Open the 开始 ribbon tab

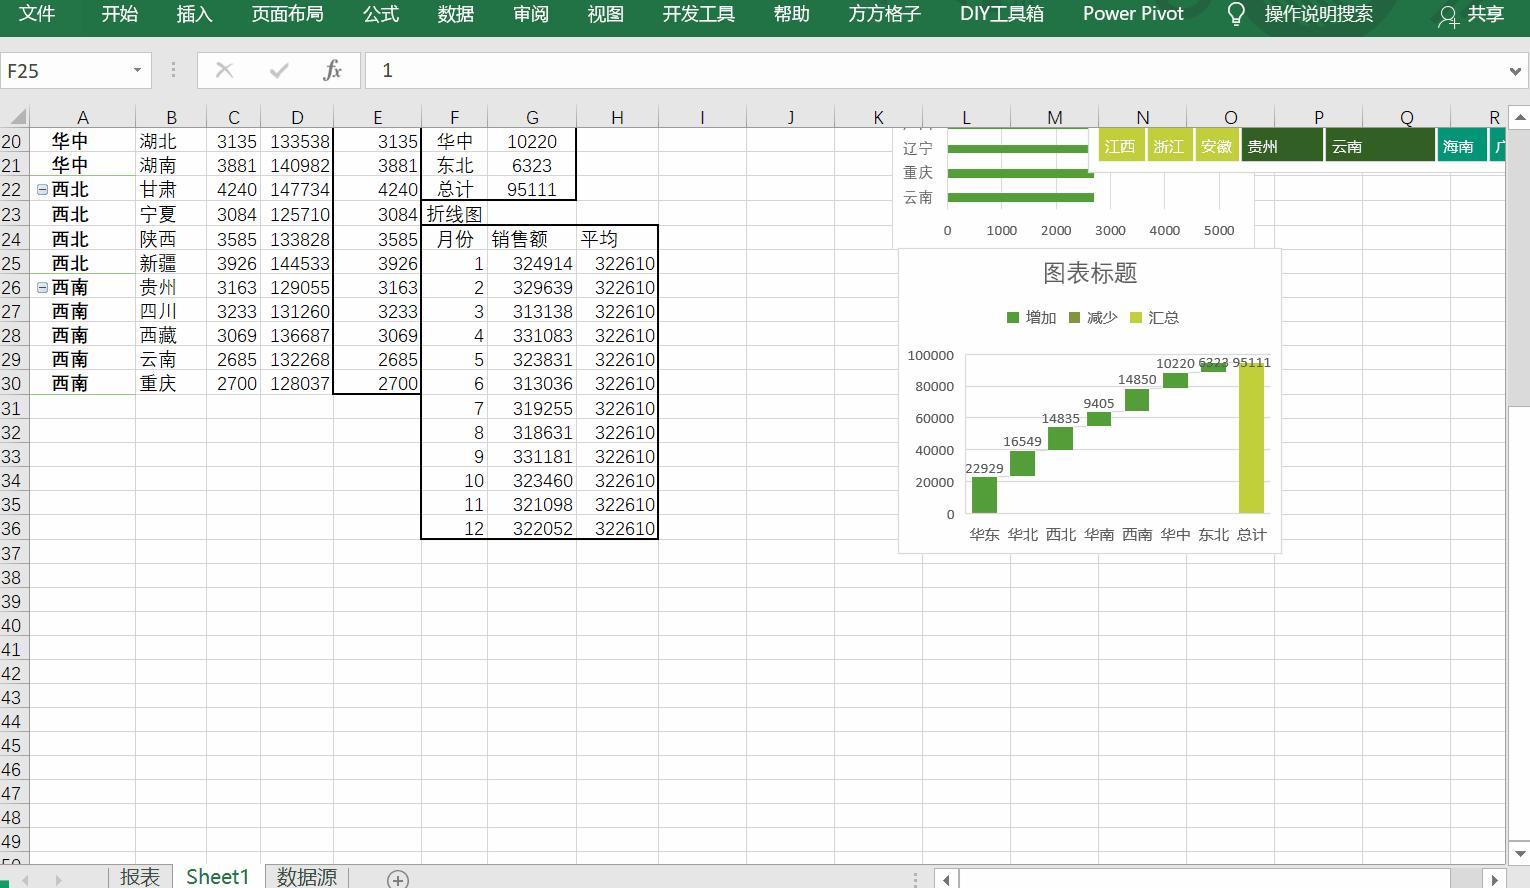click(x=120, y=14)
